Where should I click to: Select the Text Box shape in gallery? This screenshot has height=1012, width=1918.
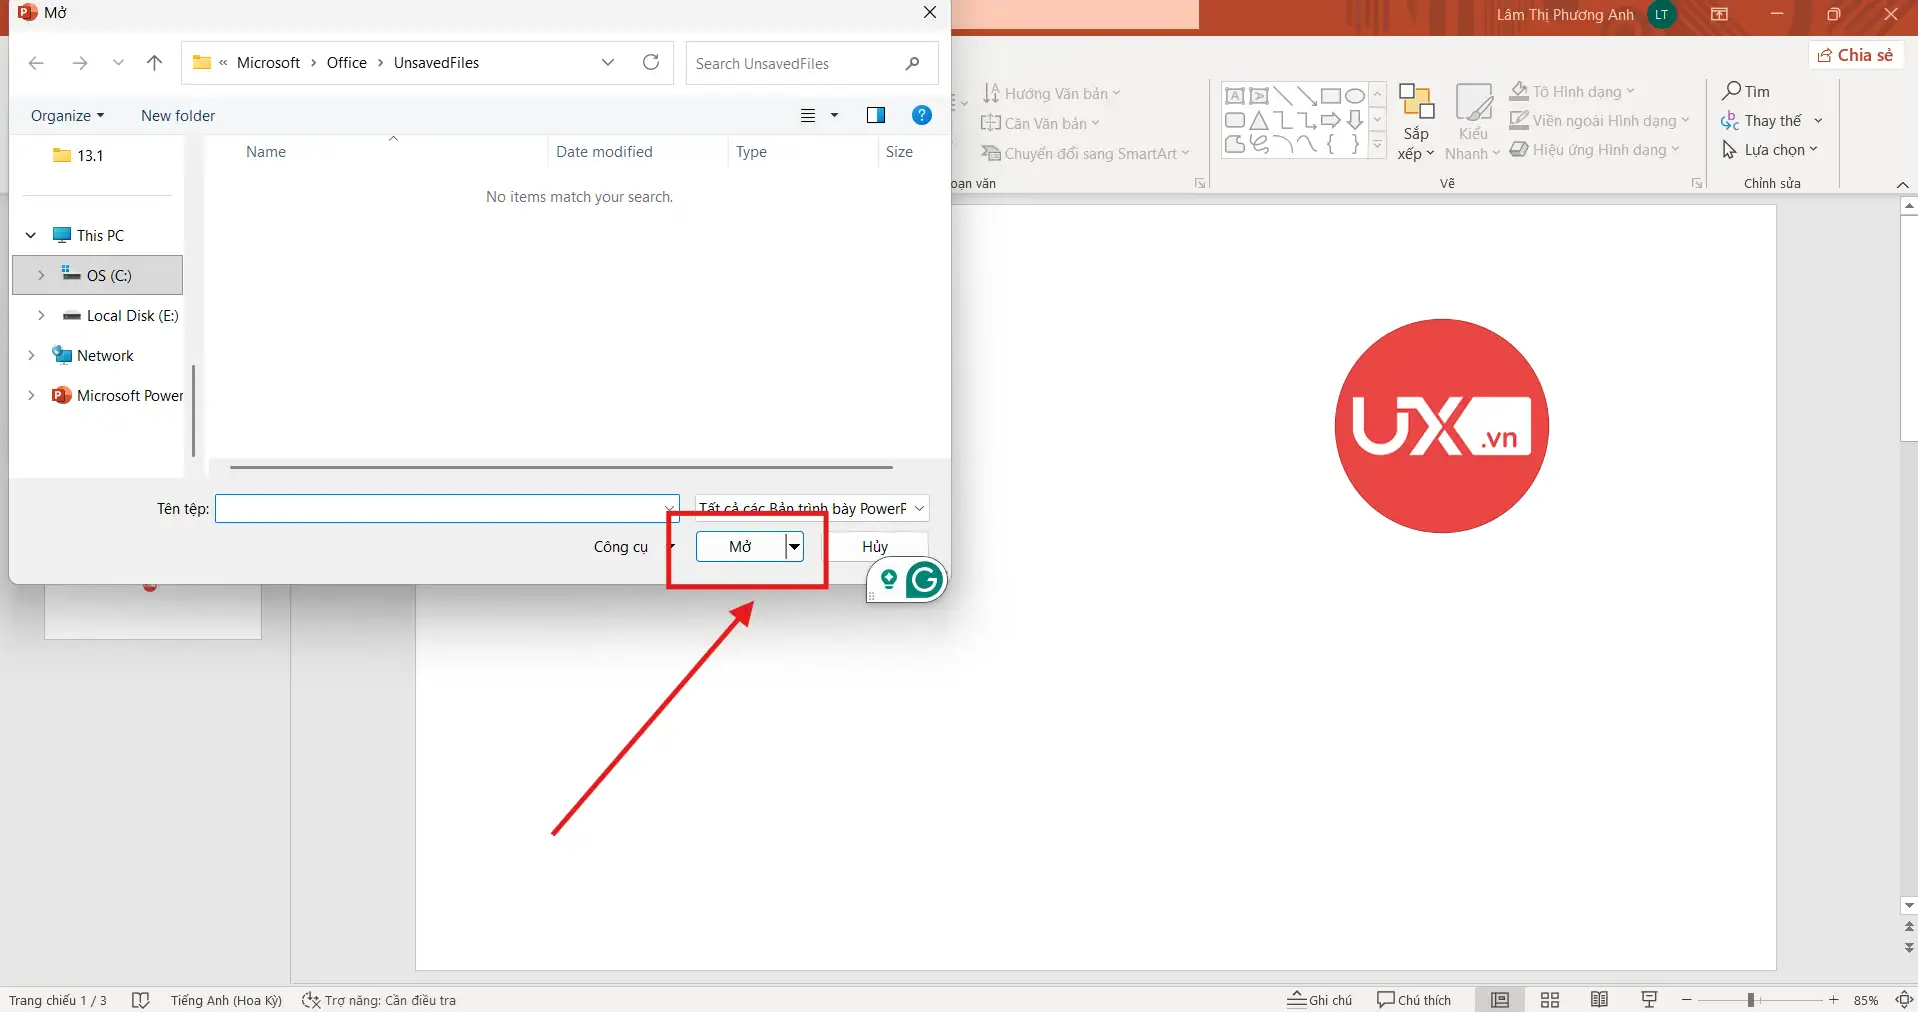pos(1235,96)
